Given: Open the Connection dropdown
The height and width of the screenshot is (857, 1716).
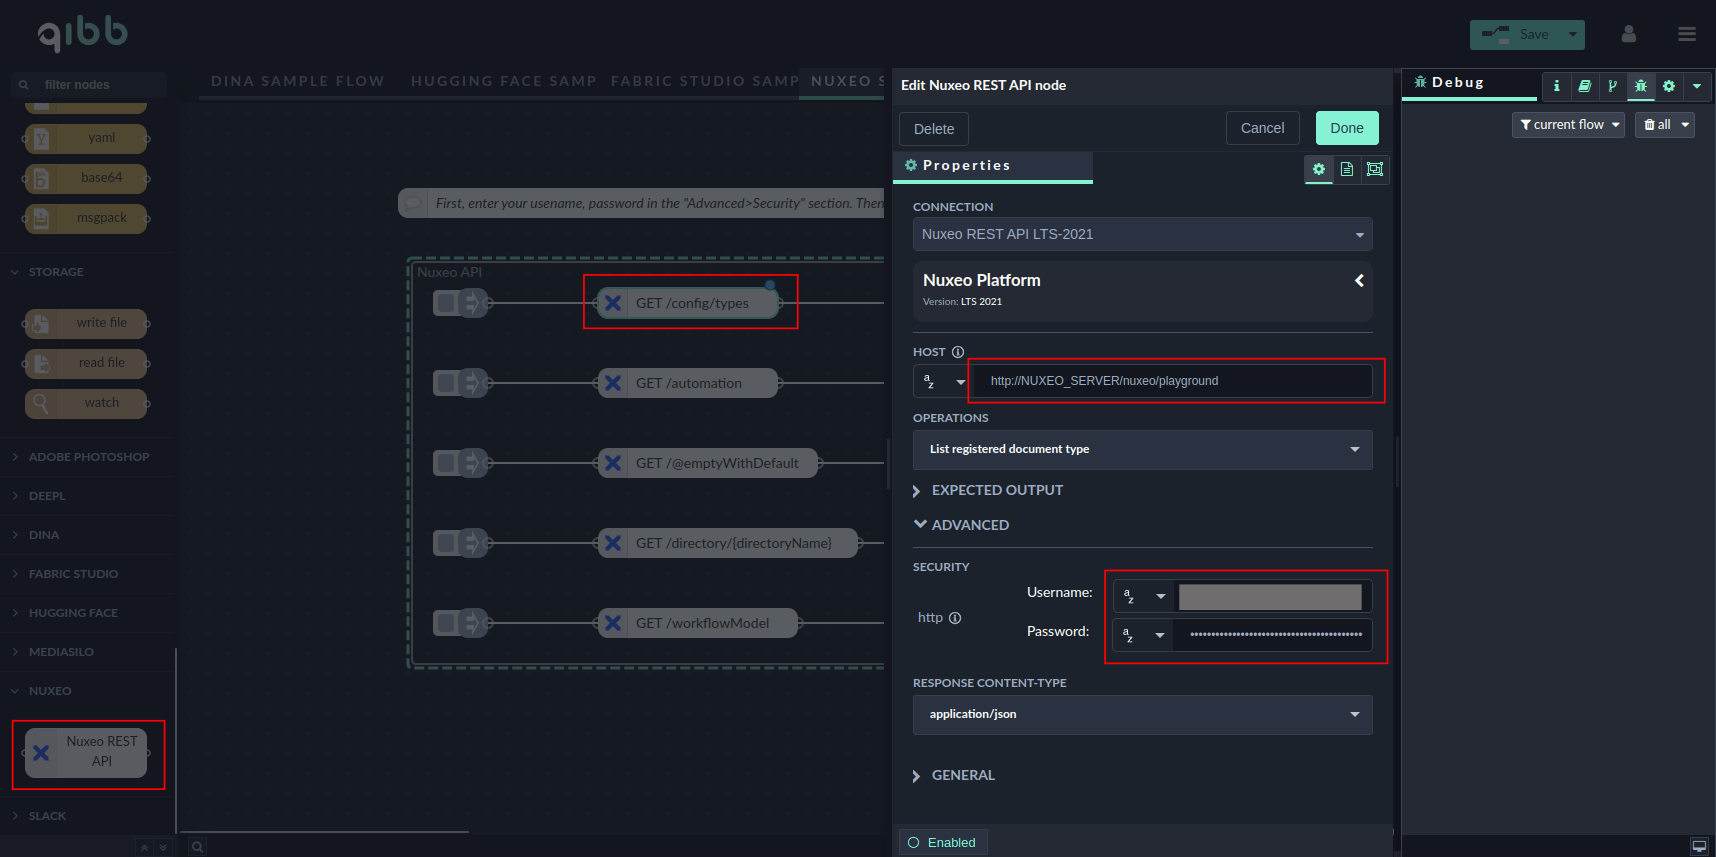Looking at the screenshot, I should 1142,234.
